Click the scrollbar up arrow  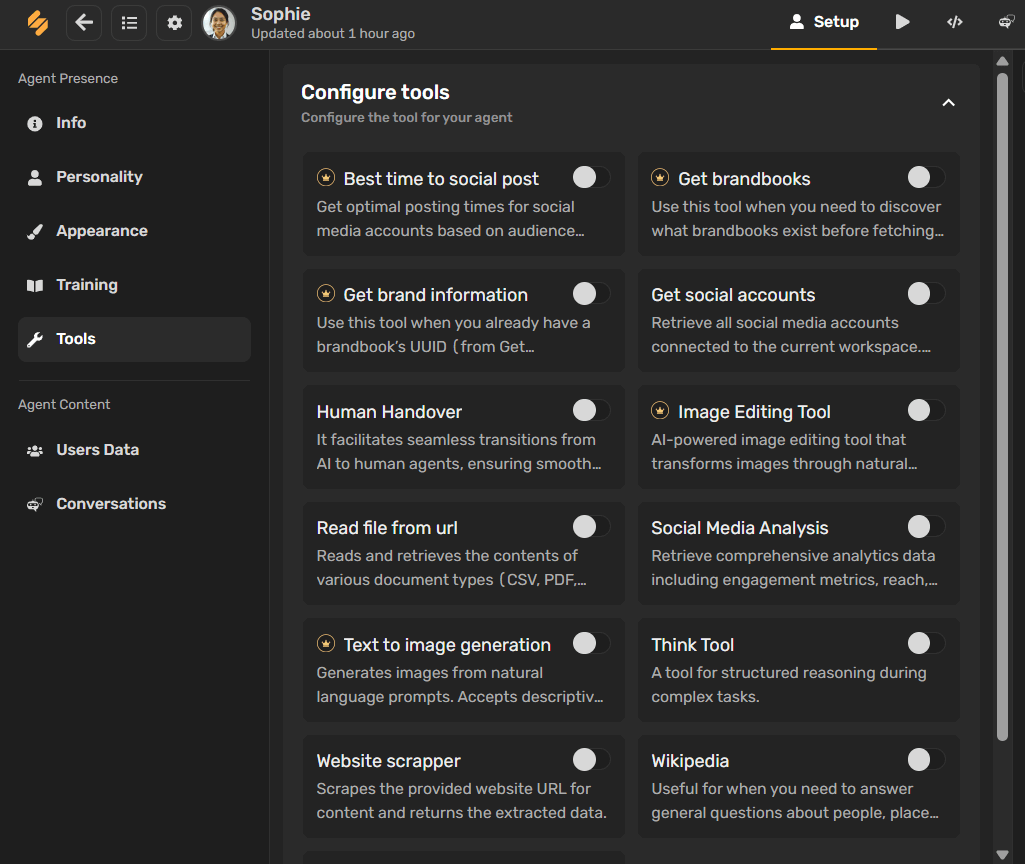(x=1002, y=61)
